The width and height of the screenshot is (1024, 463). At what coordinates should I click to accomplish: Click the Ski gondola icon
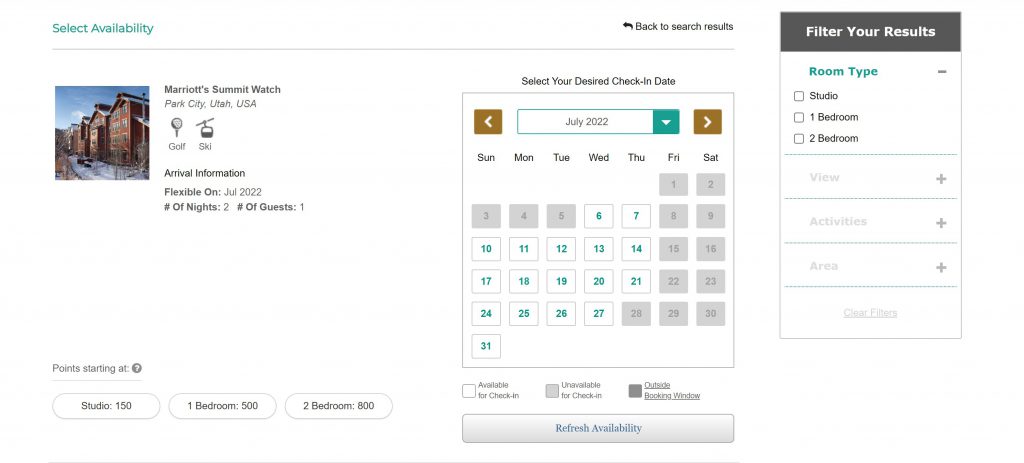205,128
